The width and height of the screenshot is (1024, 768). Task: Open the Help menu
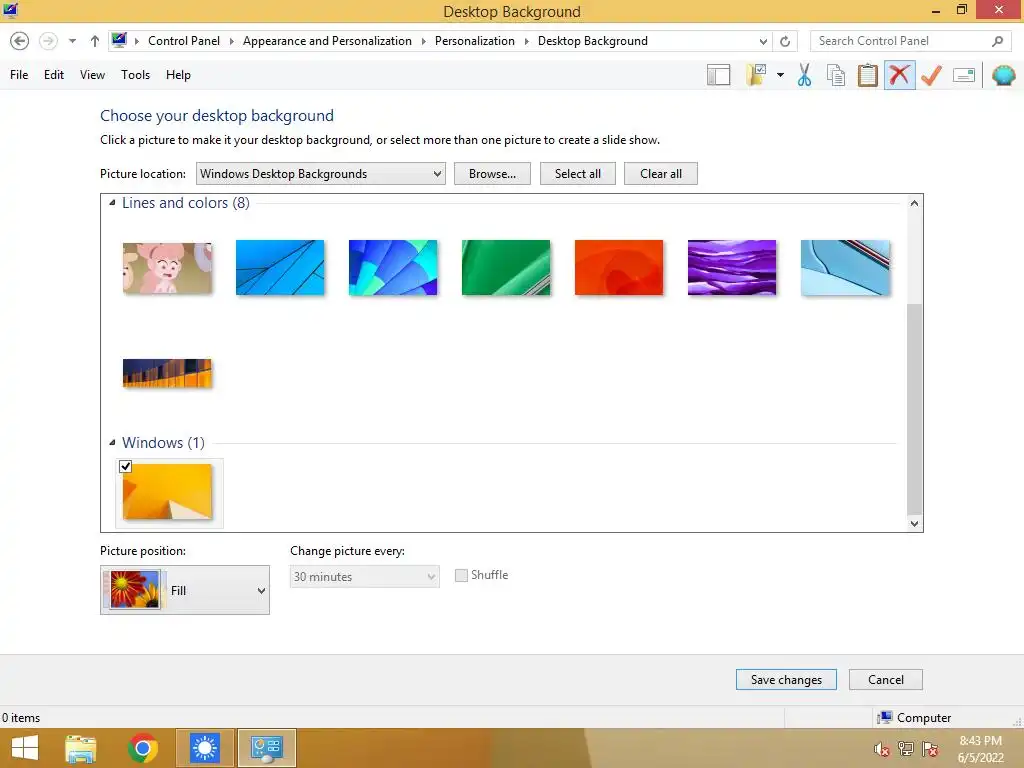pos(178,75)
